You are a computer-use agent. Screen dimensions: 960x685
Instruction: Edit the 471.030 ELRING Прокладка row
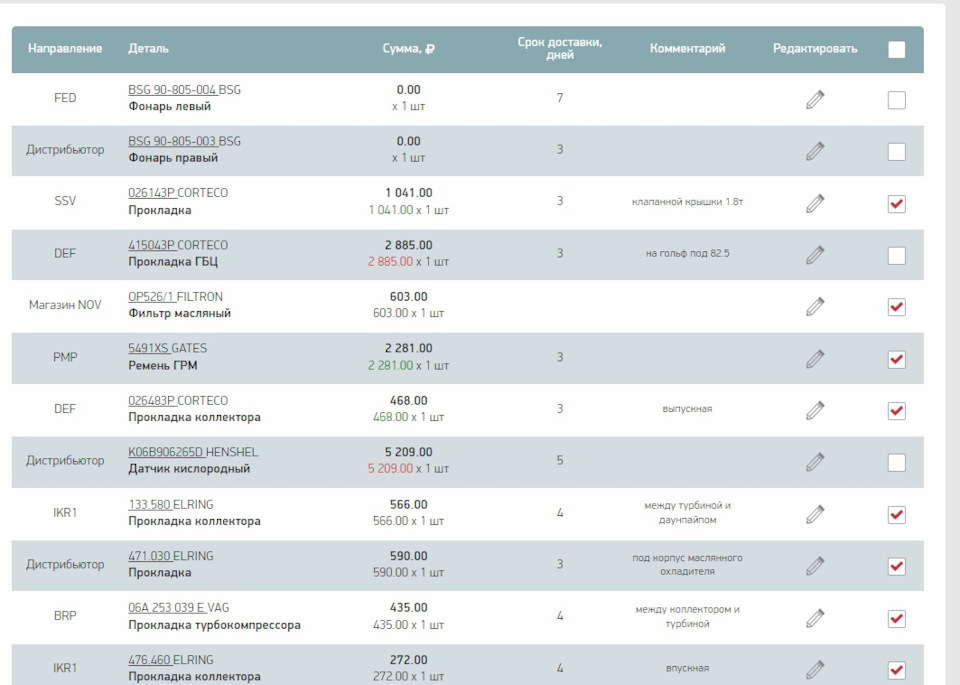pos(814,565)
